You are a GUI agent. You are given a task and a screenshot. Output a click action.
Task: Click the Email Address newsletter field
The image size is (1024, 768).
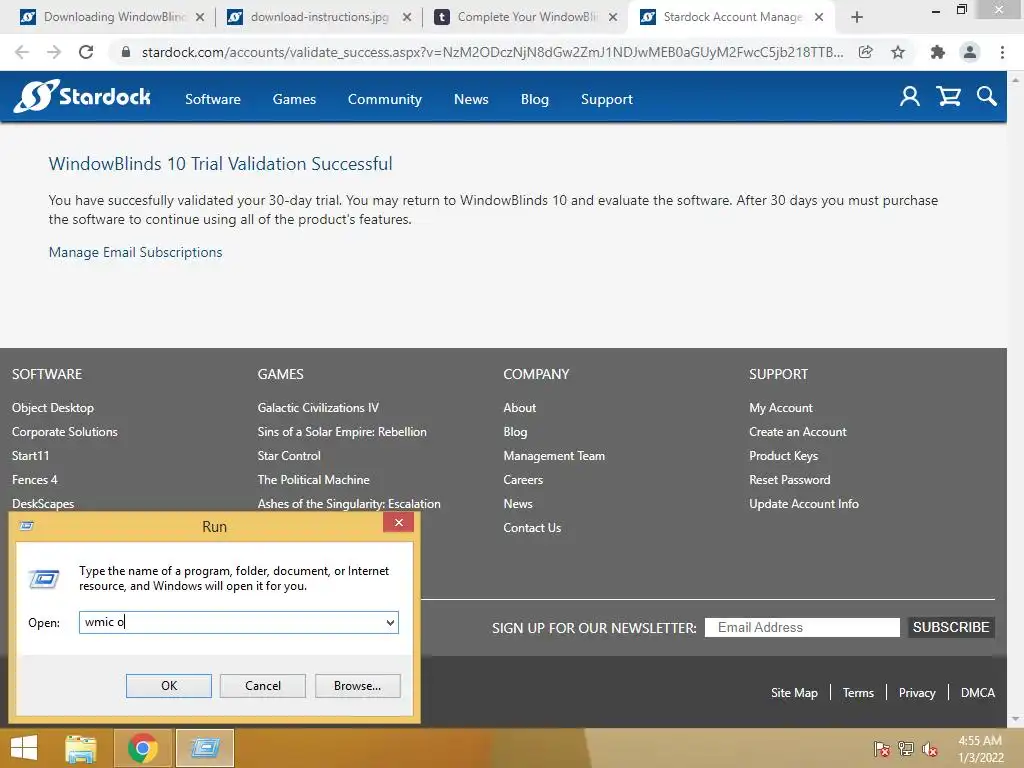802,627
